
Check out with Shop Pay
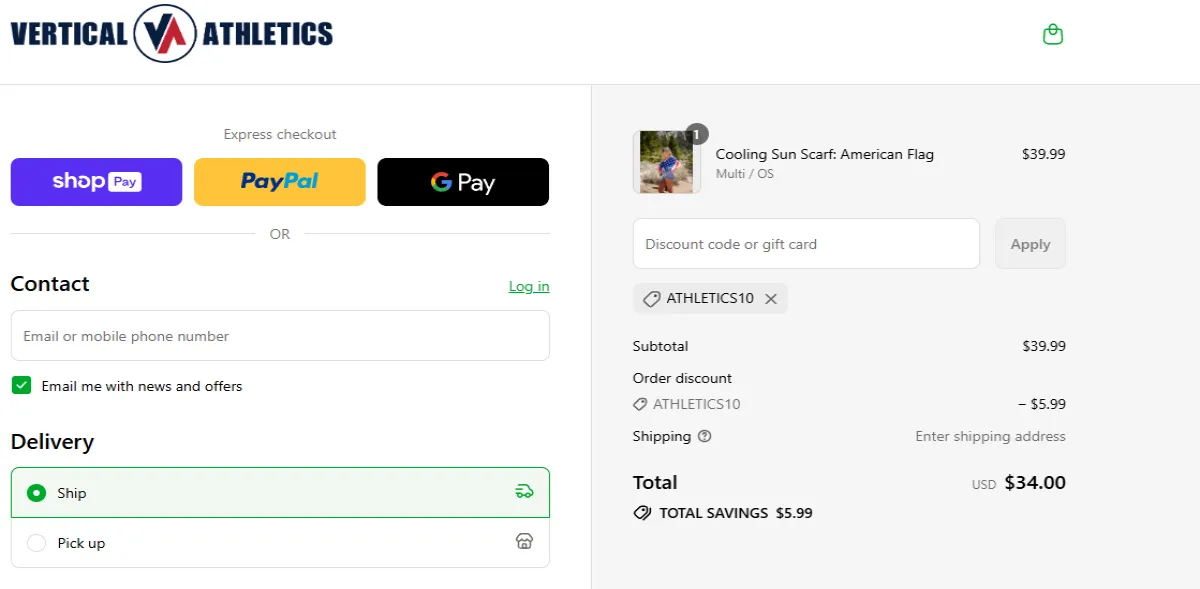(96, 181)
